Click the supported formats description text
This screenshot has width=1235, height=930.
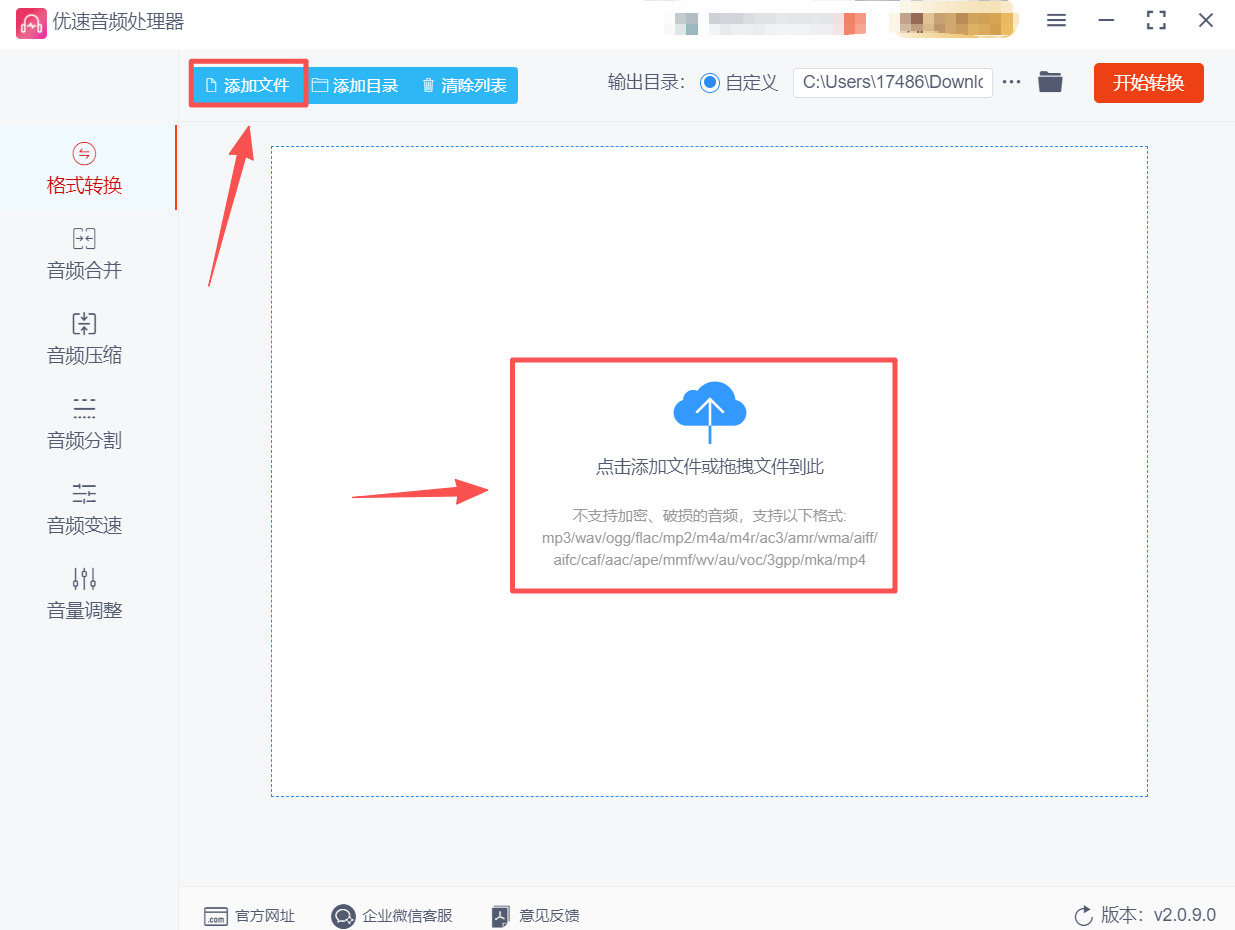tap(710, 538)
